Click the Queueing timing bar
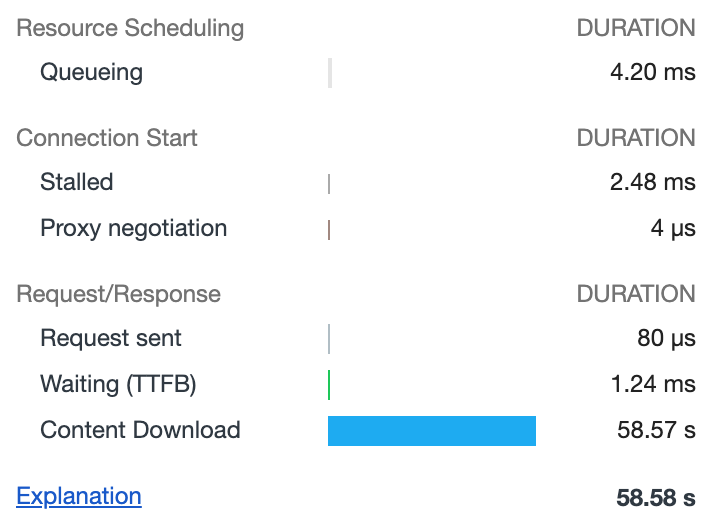720x526 pixels. (330, 73)
